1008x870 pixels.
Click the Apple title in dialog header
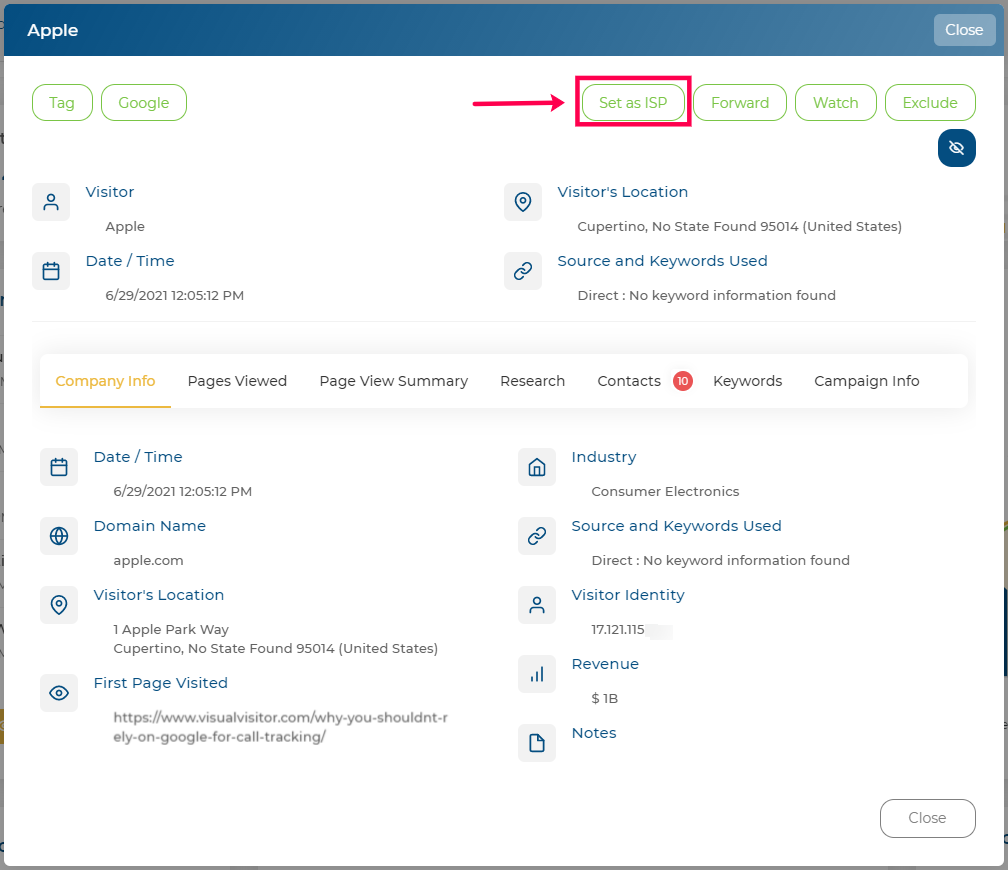coord(53,30)
